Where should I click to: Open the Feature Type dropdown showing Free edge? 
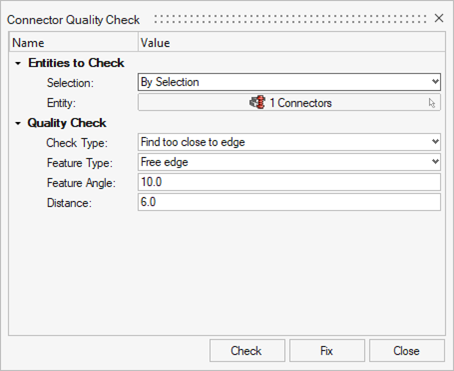click(289, 162)
